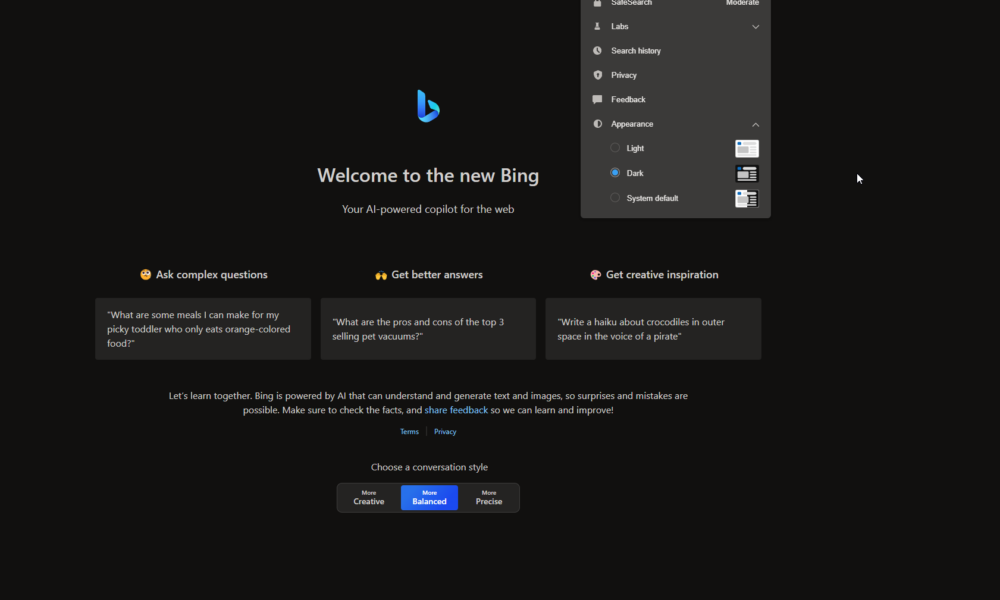The width and height of the screenshot is (1000, 600).
Task: Open the Feedback menu entry
Action: point(675,99)
